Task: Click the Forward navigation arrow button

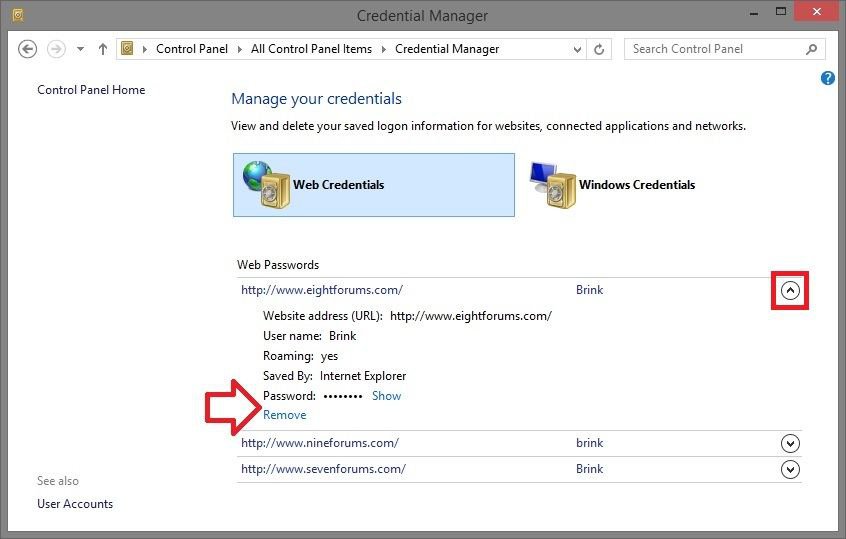Action: click(57, 49)
